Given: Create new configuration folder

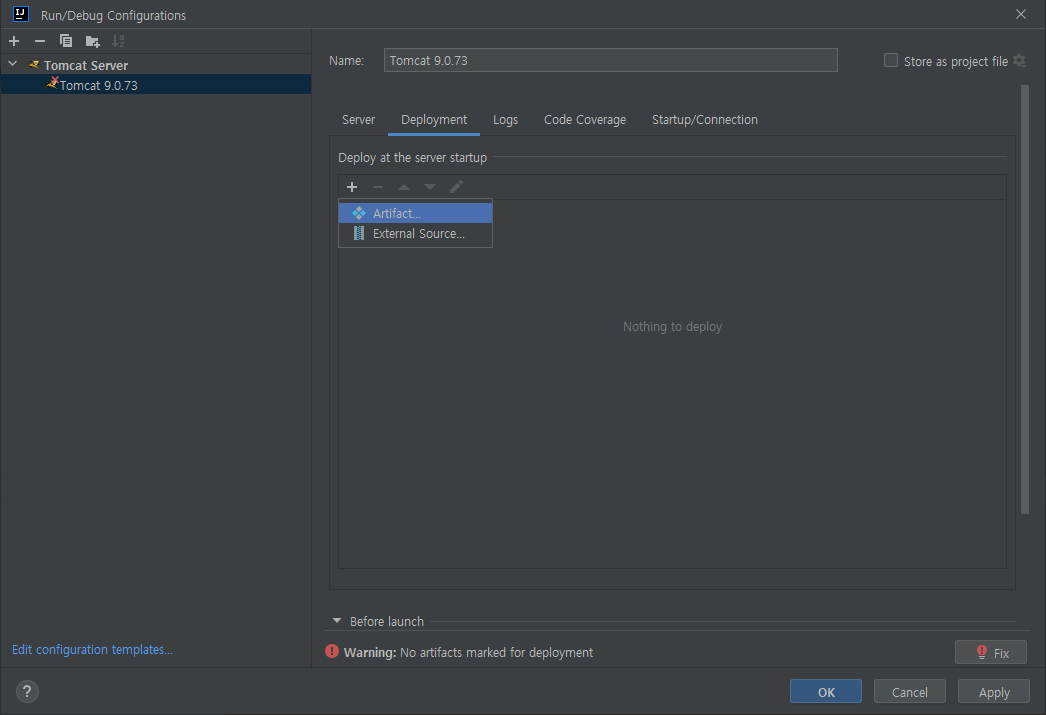Looking at the screenshot, I should [x=92, y=41].
